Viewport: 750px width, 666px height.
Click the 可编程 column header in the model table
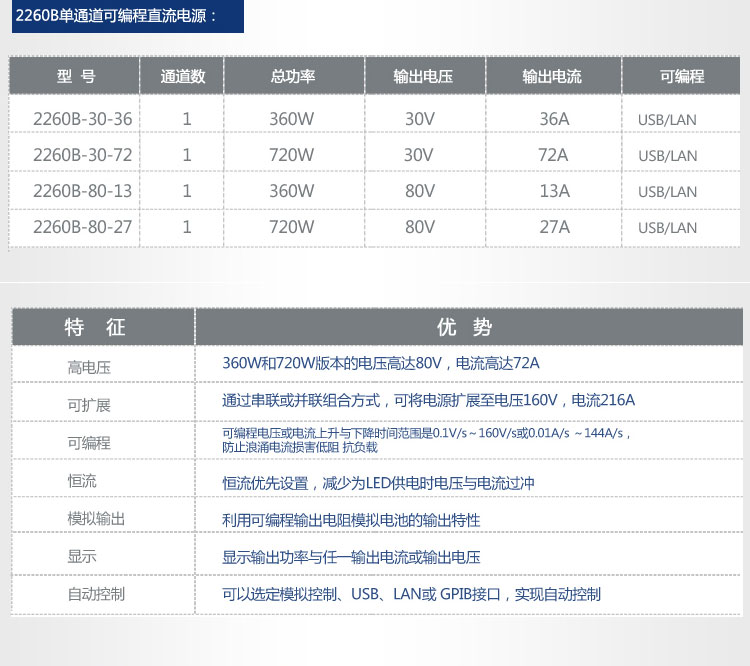click(x=682, y=76)
